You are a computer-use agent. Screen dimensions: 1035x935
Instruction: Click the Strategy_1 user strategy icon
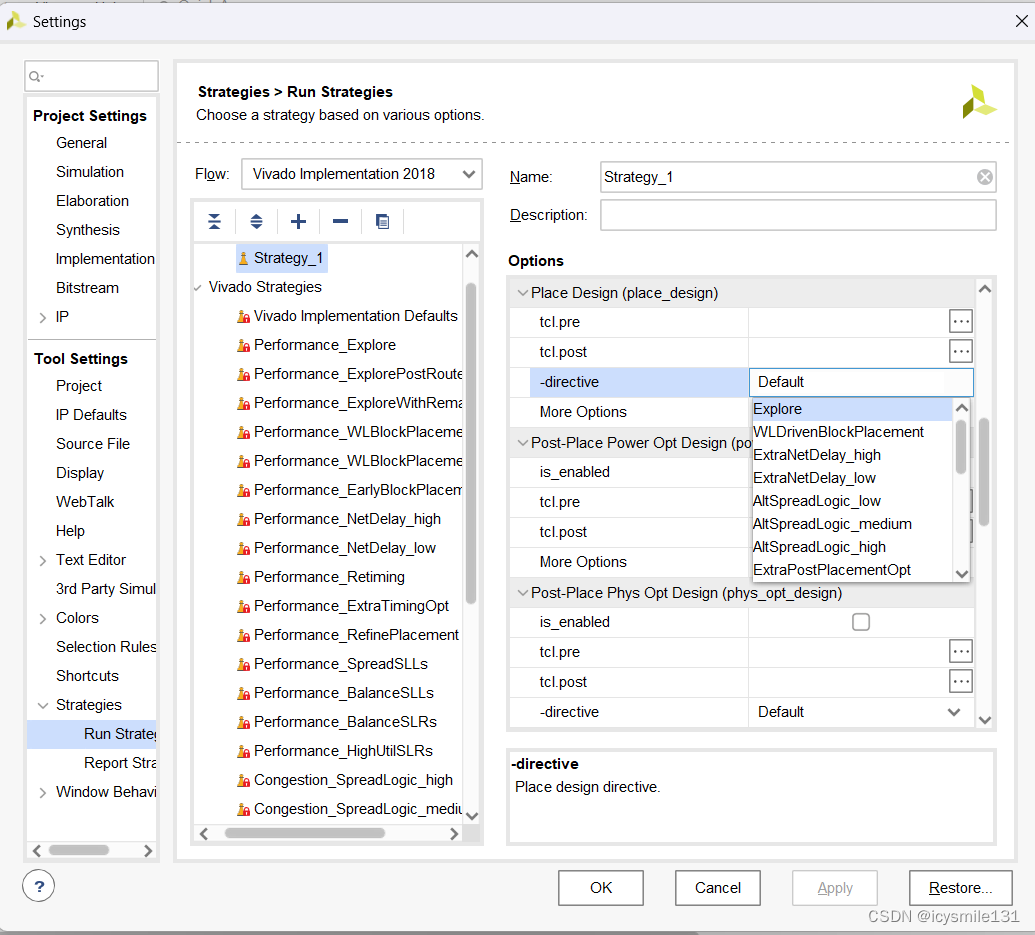pyautogui.click(x=244, y=258)
